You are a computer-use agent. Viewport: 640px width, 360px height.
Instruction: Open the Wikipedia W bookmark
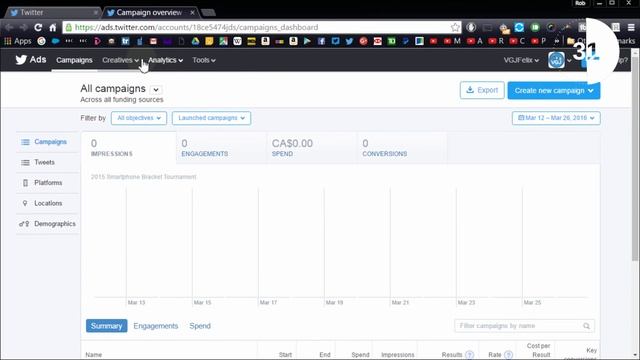pyautogui.click(x=237, y=41)
